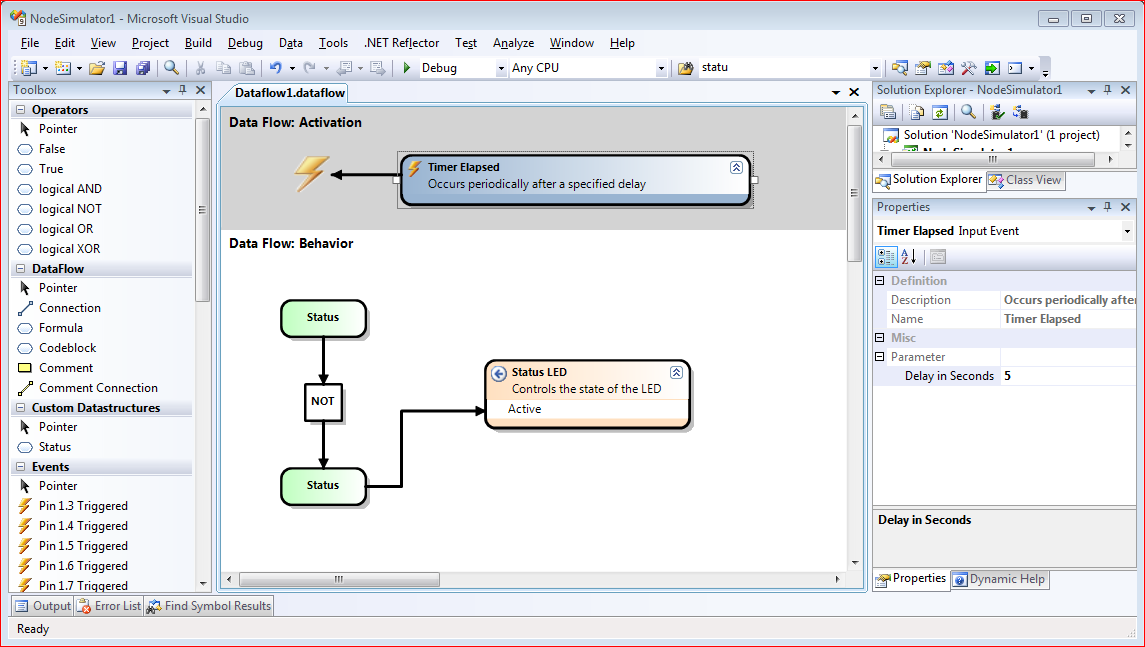Collapse the Timer Elapsed node chevron
Screen dimensions: 1145x647
click(736, 168)
